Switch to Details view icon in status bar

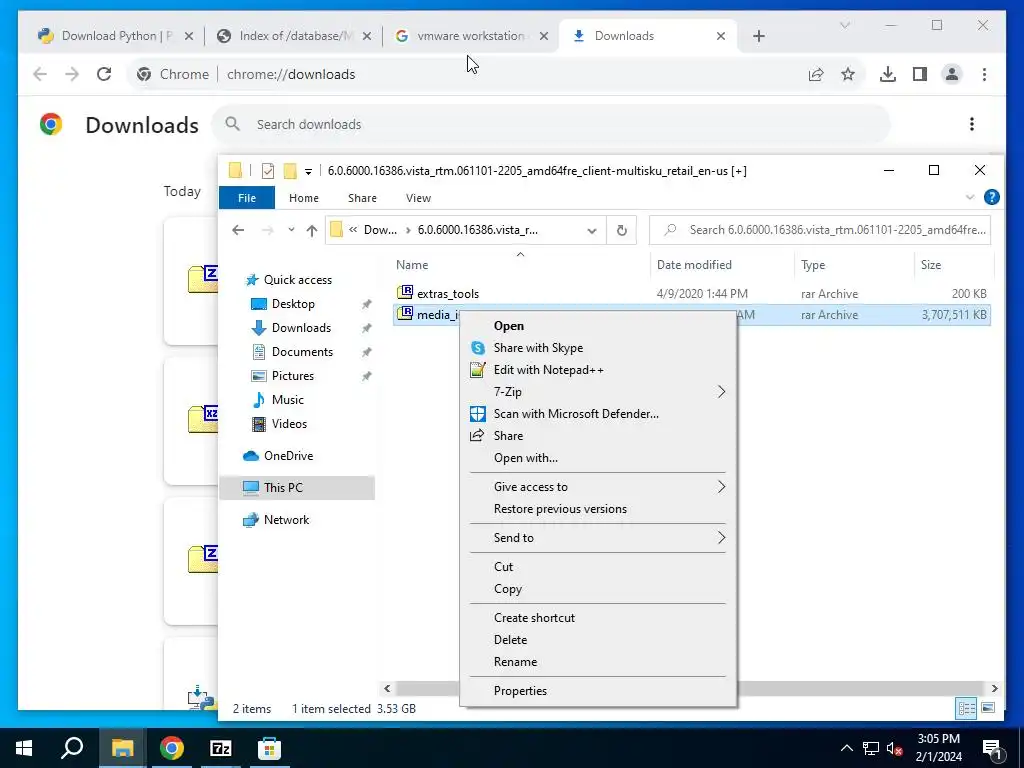(967, 708)
